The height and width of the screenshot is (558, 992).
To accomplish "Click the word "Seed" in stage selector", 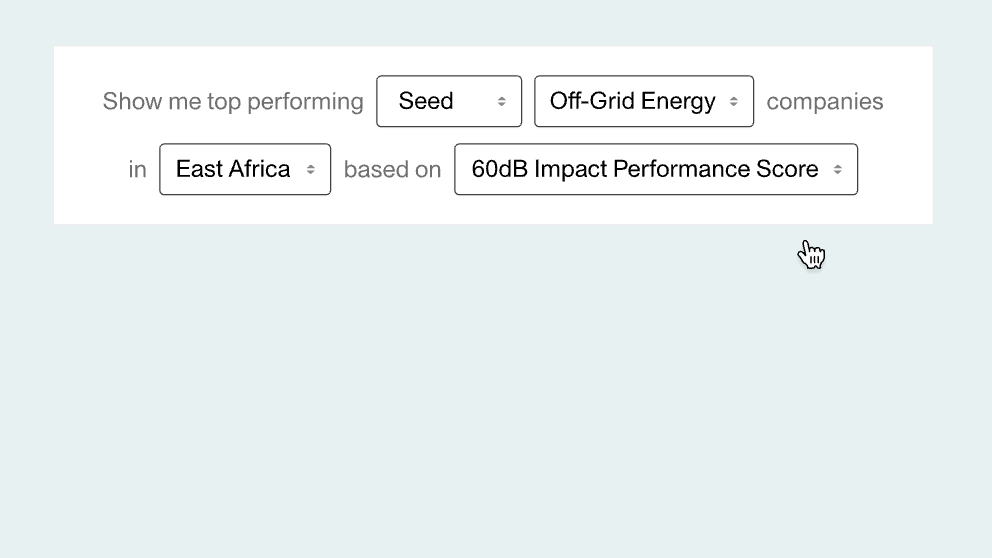I will point(426,101).
